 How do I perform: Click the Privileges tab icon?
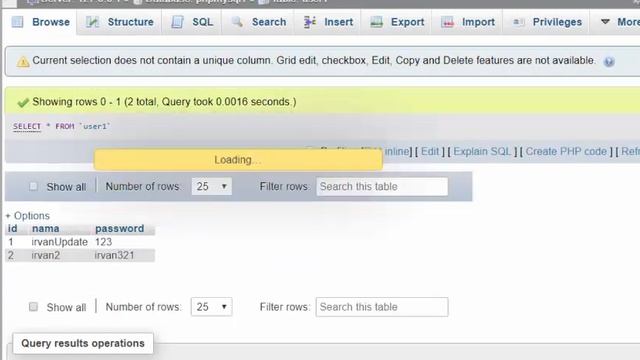pyautogui.click(x=518, y=22)
